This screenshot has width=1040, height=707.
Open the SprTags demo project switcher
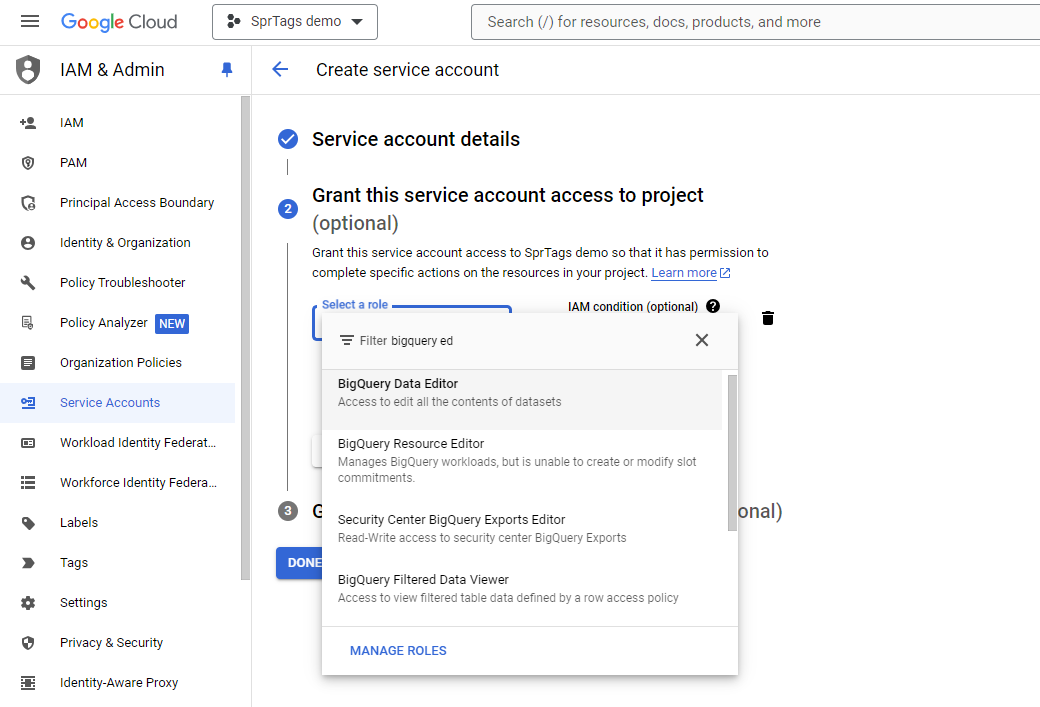coord(294,21)
